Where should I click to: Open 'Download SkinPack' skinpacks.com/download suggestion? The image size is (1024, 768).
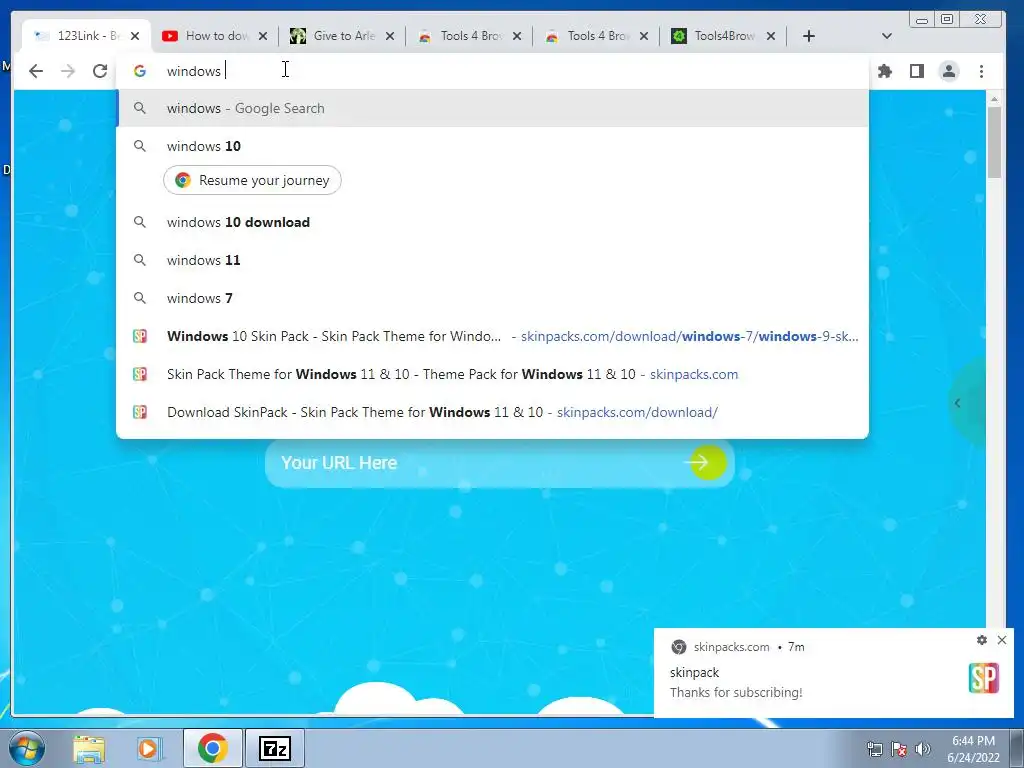[x=492, y=412]
